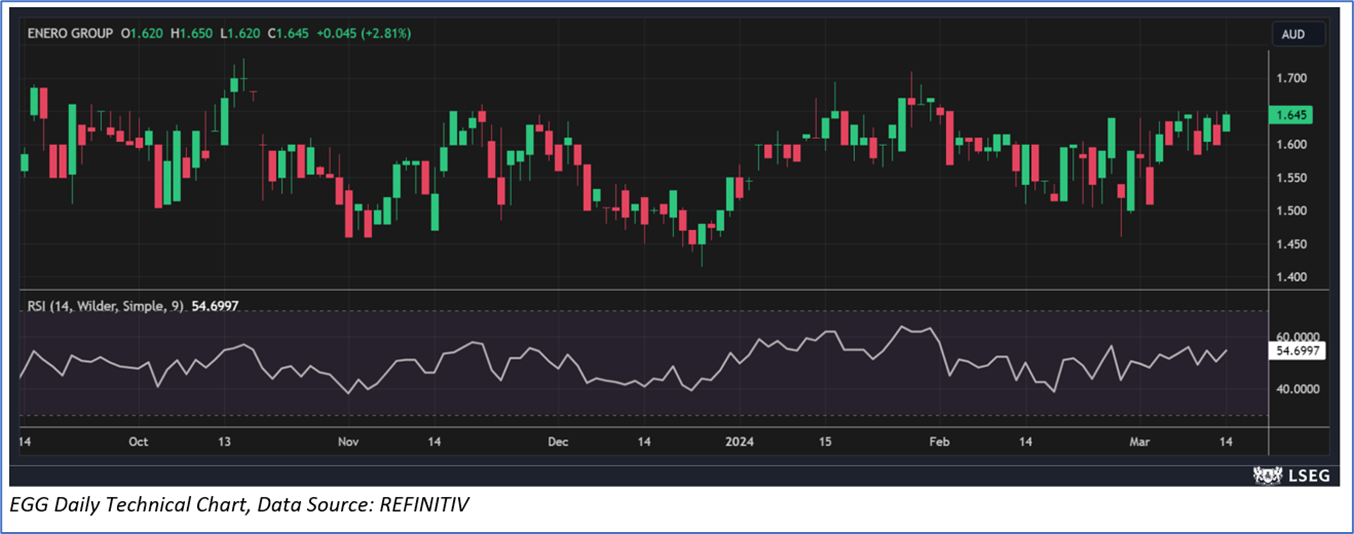Click the LSEG logo
The image size is (1354, 534).
pos(1292,476)
